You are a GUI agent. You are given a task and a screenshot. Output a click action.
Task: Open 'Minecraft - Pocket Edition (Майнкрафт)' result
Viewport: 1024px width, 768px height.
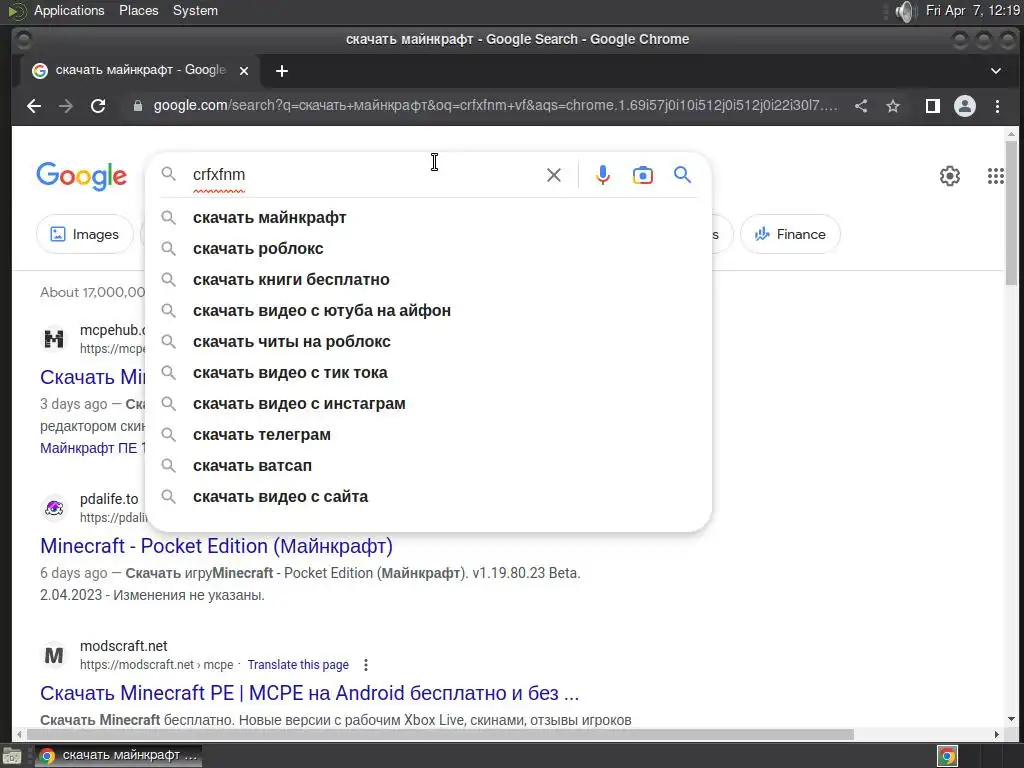216,546
